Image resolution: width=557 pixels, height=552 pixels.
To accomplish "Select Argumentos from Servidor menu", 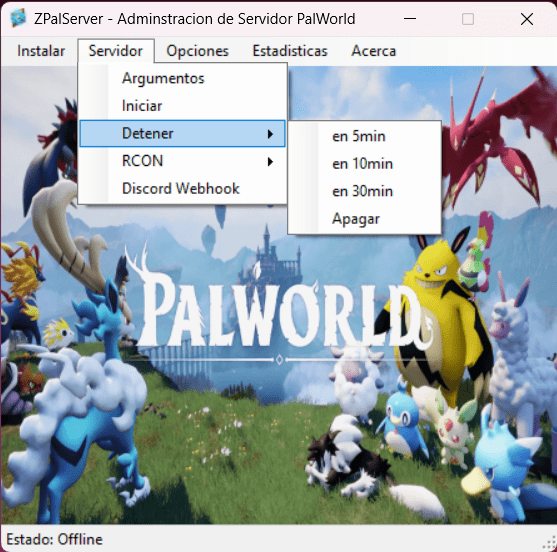I will coord(182,79).
